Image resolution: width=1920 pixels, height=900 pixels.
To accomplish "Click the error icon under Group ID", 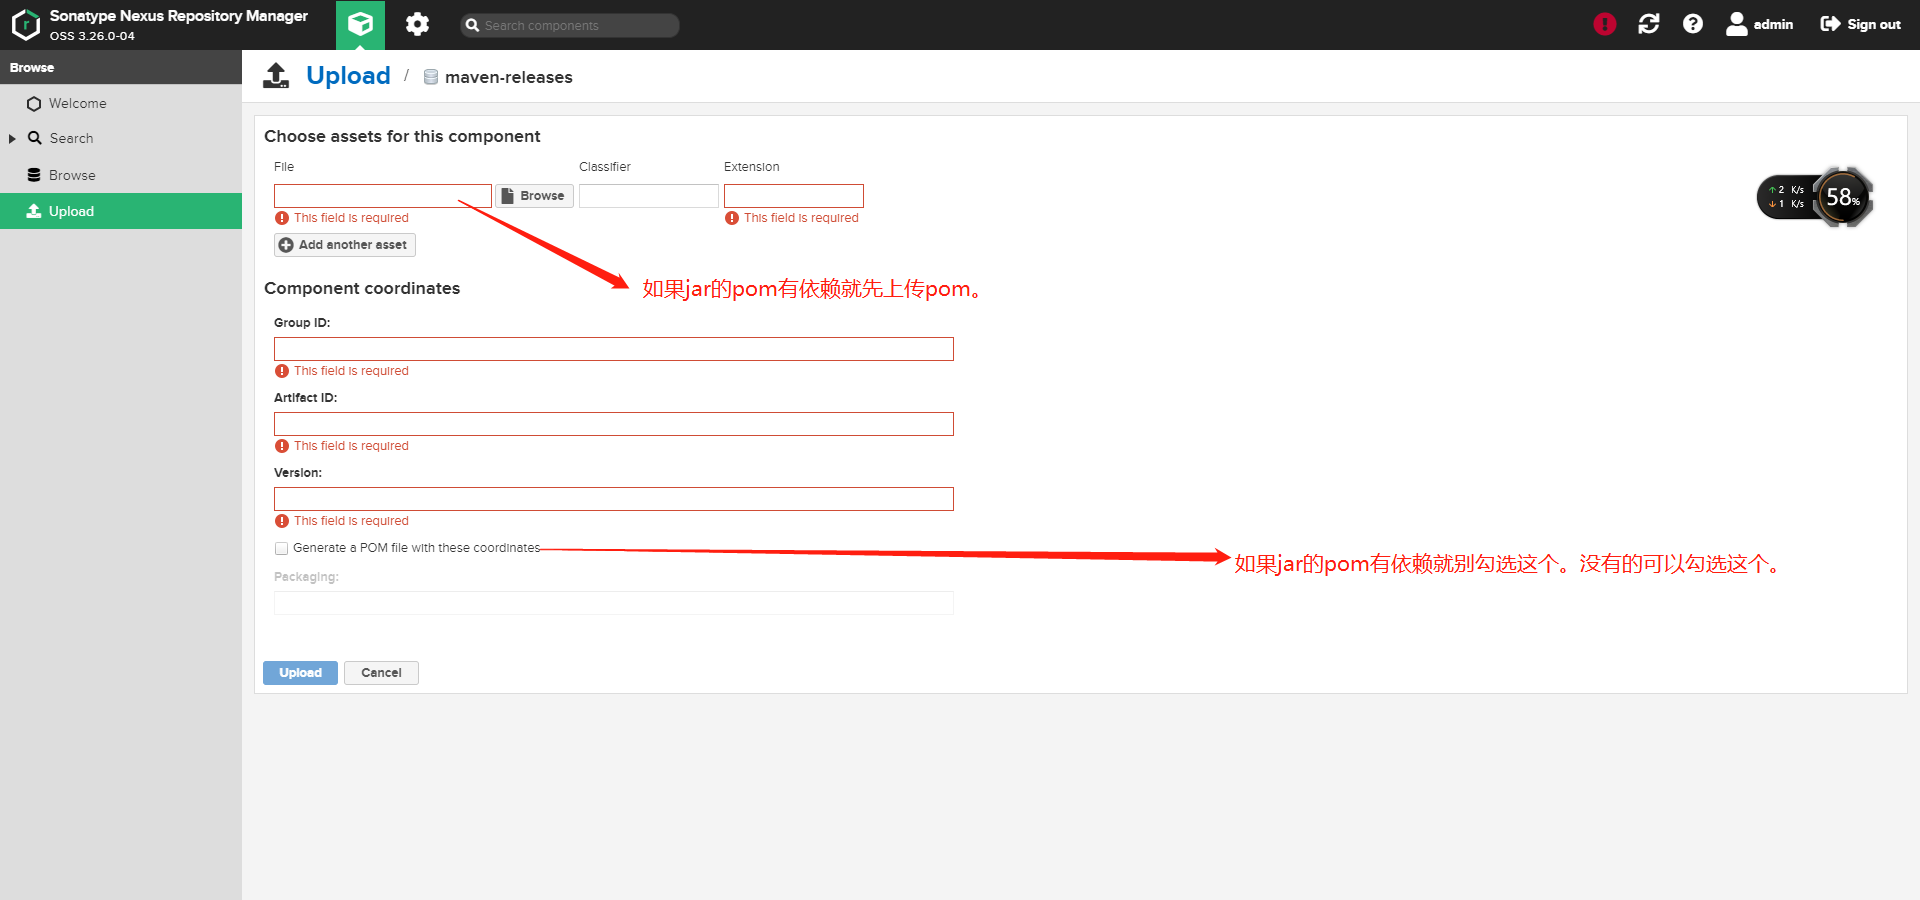I will [282, 371].
